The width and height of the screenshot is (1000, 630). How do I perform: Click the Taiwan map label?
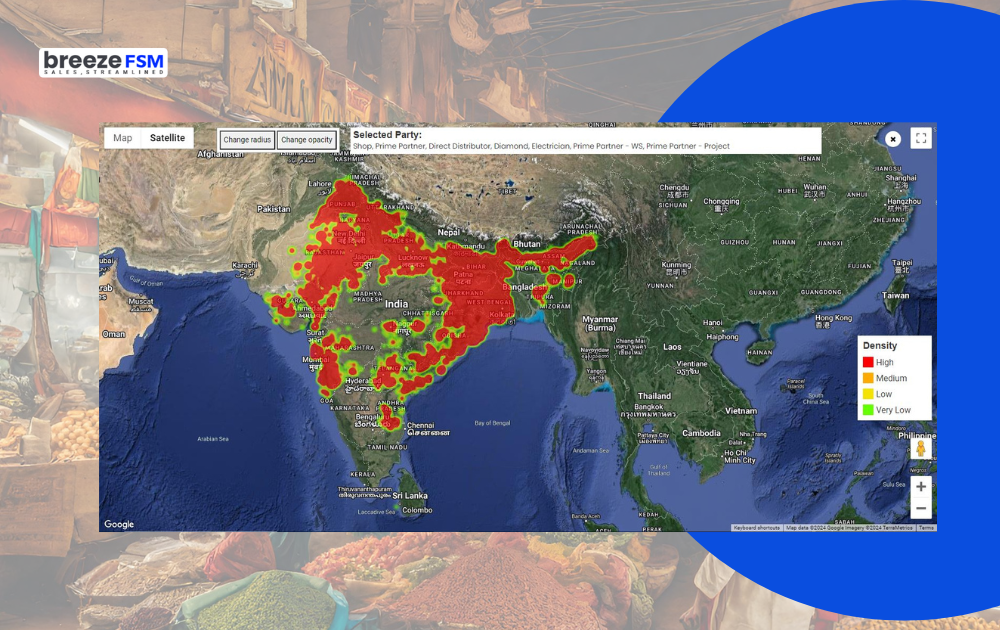[x=895, y=295]
